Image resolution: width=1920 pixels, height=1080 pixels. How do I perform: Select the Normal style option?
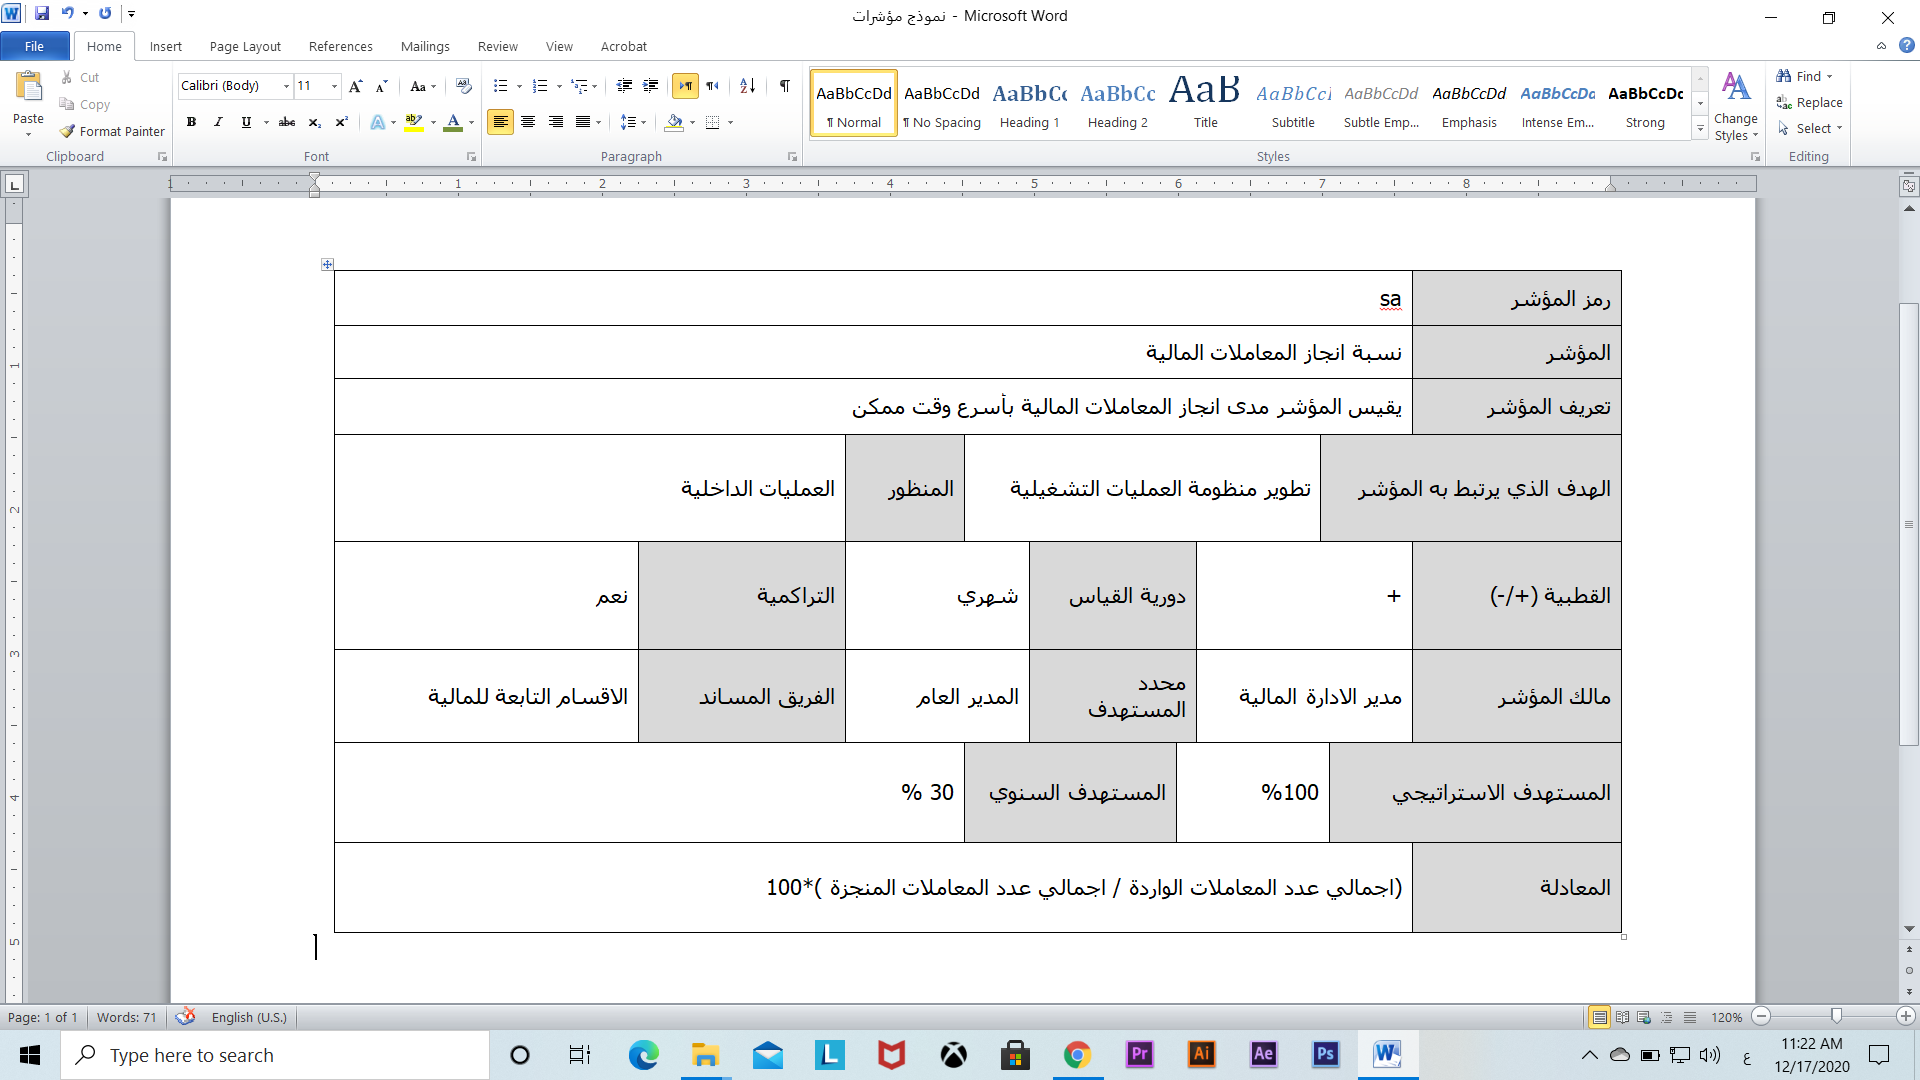click(853, 103)
